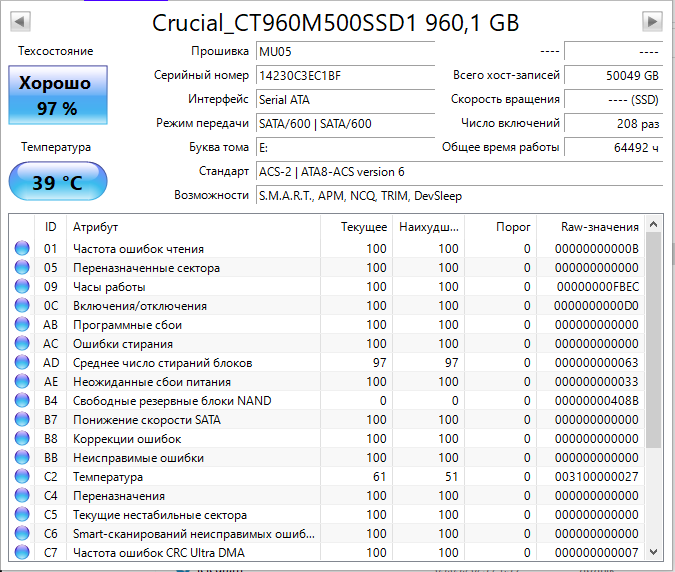This screenshot has height=572, width=675.
Task: Select the Часы работы row
Action: pos(327,286)
